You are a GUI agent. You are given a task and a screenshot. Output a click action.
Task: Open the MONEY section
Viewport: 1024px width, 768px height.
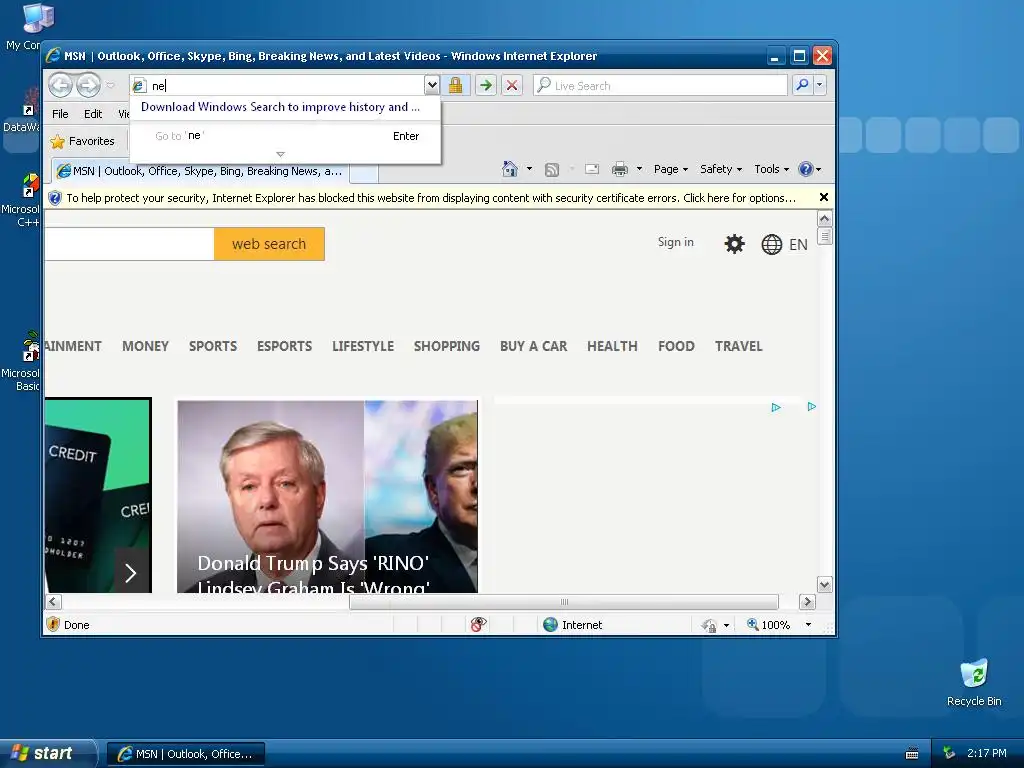(x=145, y=346)
